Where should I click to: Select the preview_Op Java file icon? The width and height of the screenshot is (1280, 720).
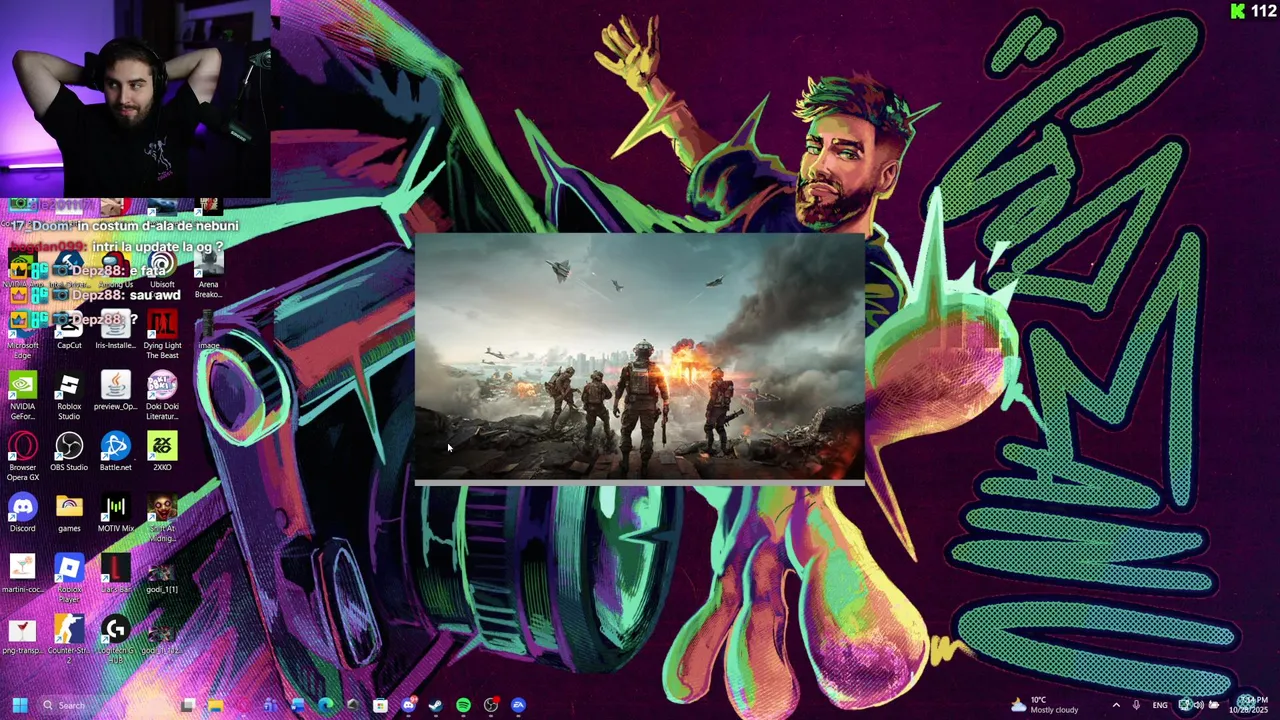(x=115, y=392)
